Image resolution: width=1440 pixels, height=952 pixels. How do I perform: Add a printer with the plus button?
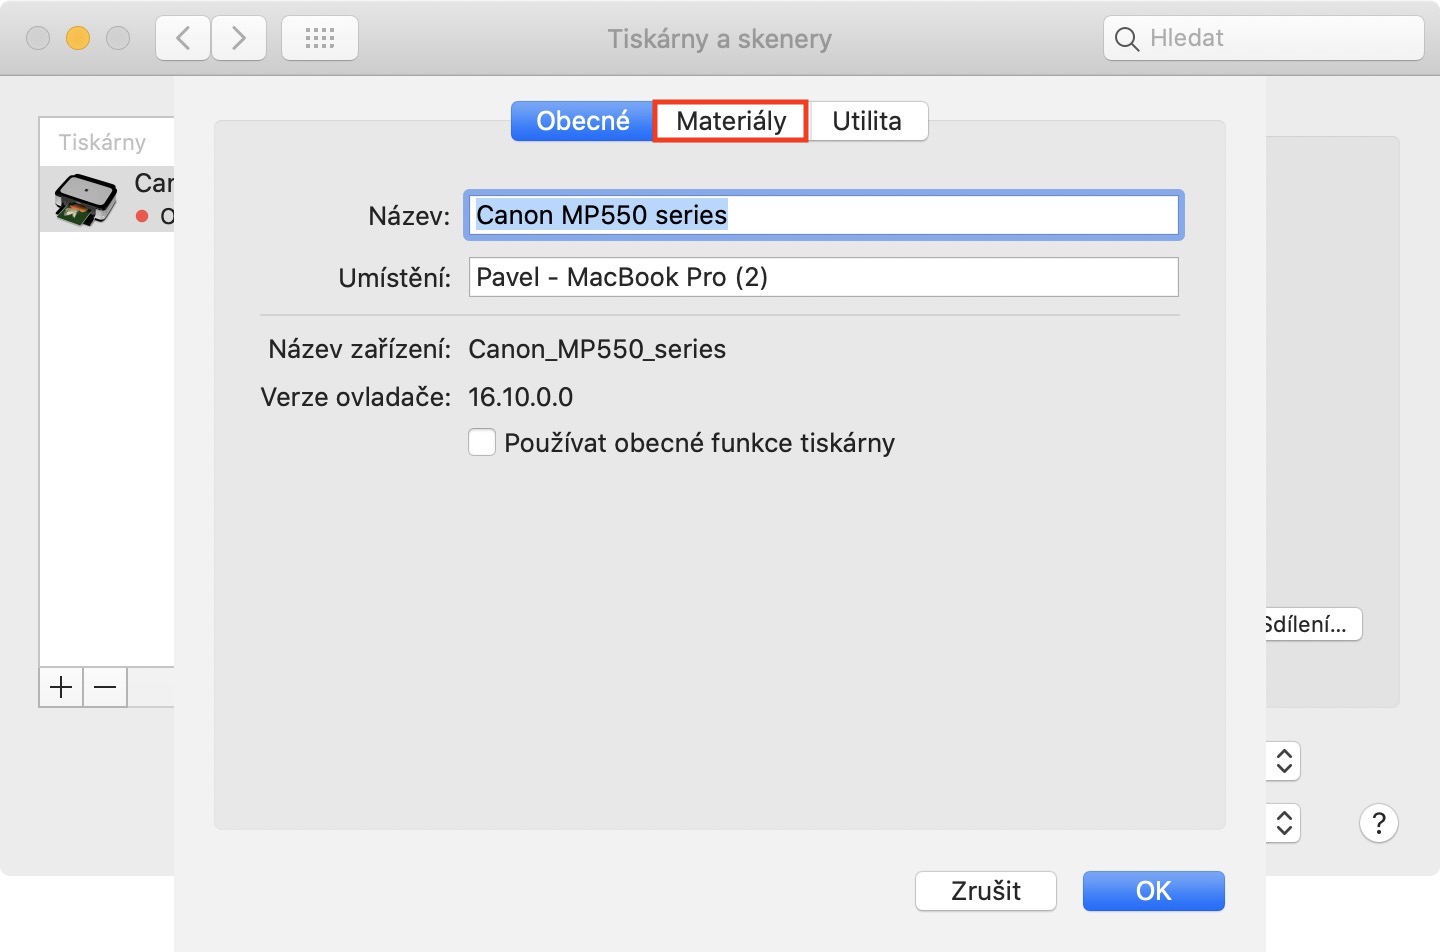[61, 687]
